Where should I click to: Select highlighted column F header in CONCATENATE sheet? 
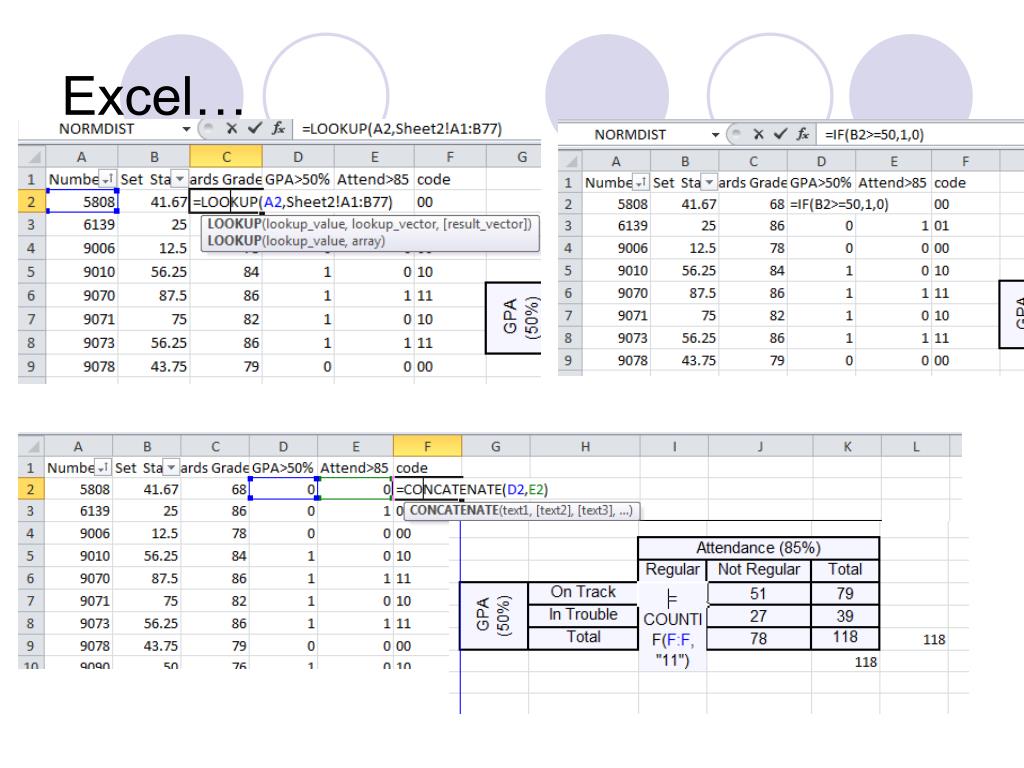[x=427, y=447]
